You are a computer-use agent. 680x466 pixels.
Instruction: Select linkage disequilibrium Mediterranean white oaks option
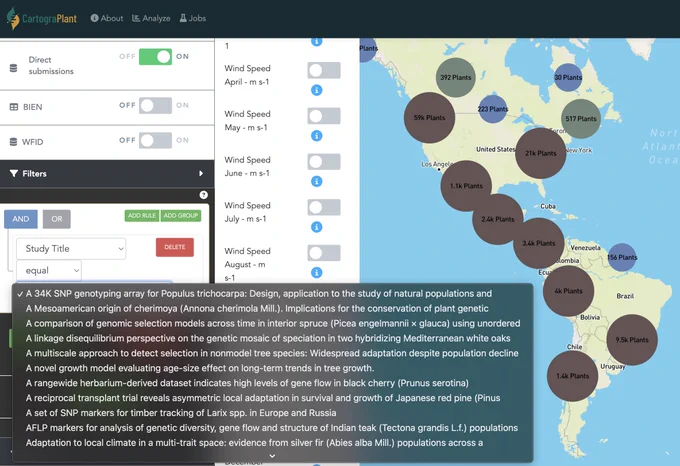(272, 339)
